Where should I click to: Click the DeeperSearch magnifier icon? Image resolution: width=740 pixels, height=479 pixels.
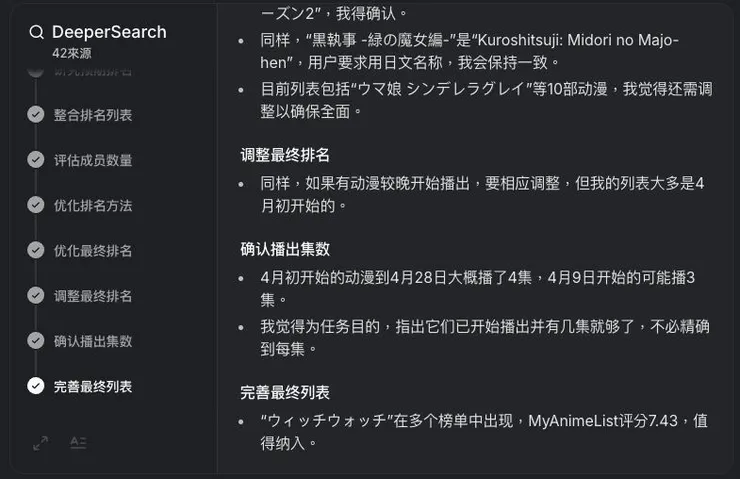[x=37, y=32]
